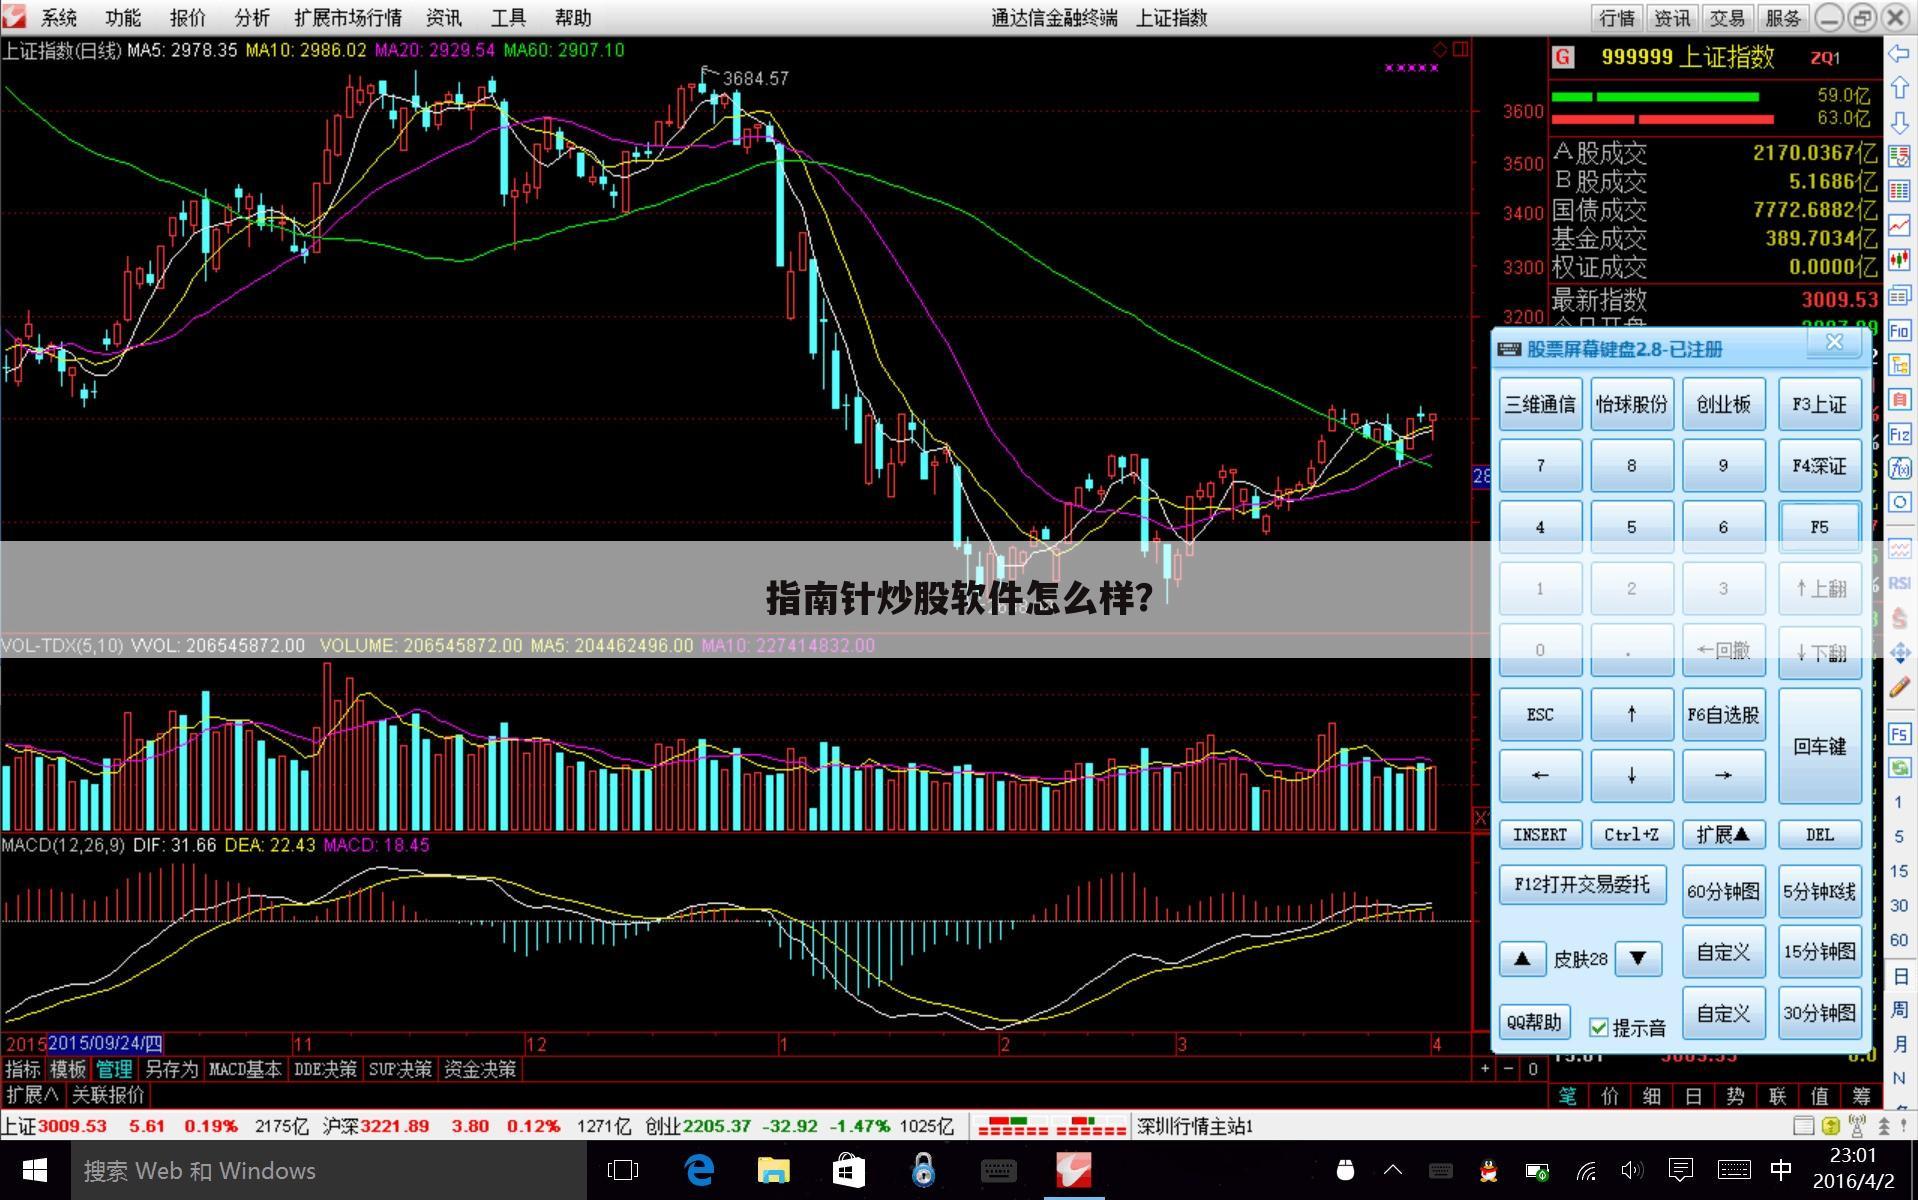Viewport: 1918px width, 1200px height.
Task: Click the 行情 button at top right
Action: 1617,18
